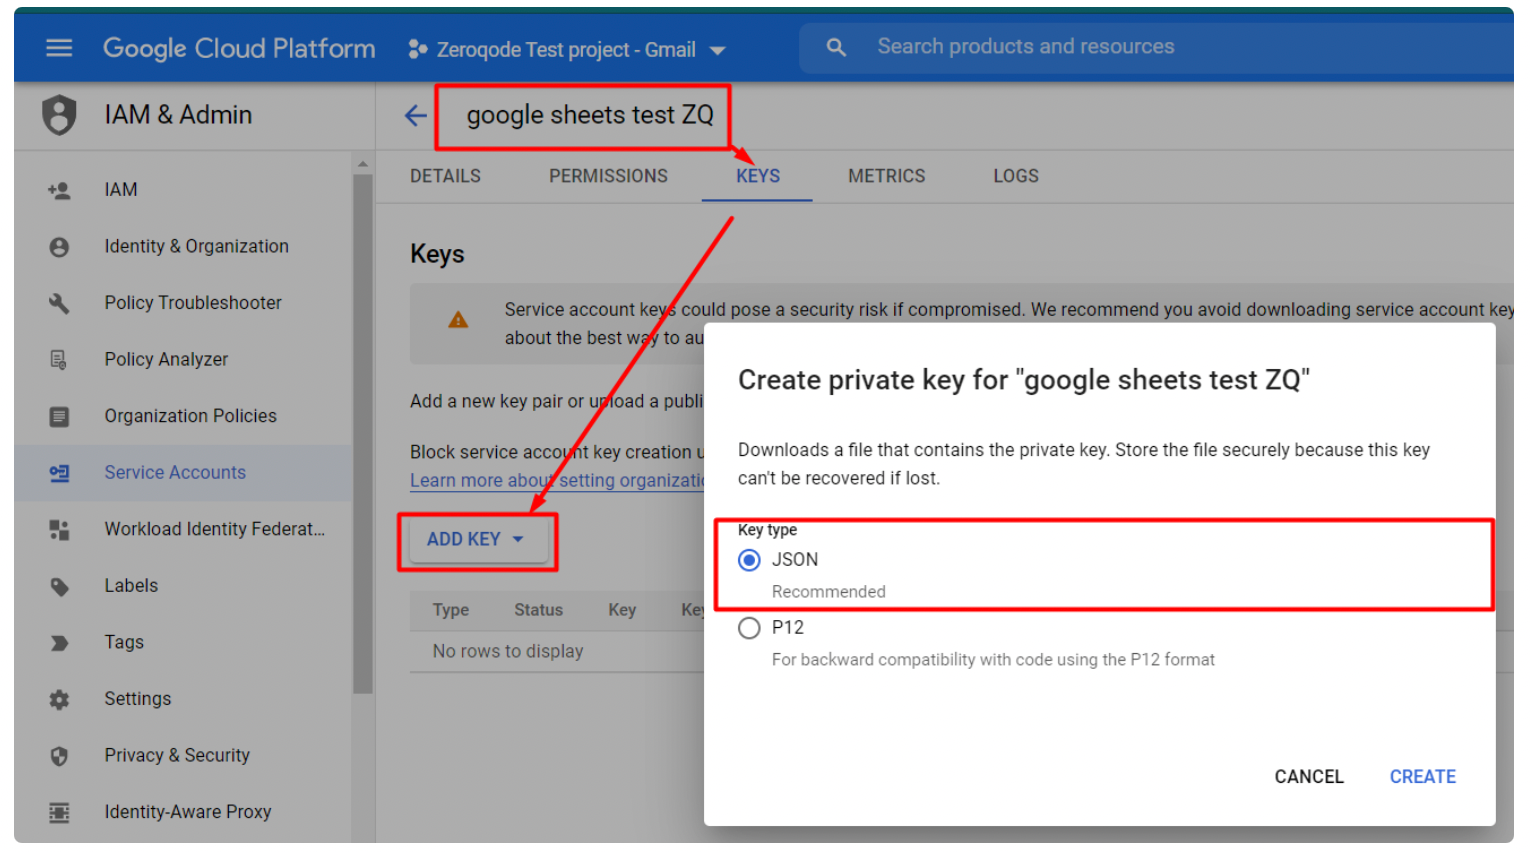The height and width of the screenshot is (852, 1530).
Task: Click the back arrow beside account name
Action: 415,116
